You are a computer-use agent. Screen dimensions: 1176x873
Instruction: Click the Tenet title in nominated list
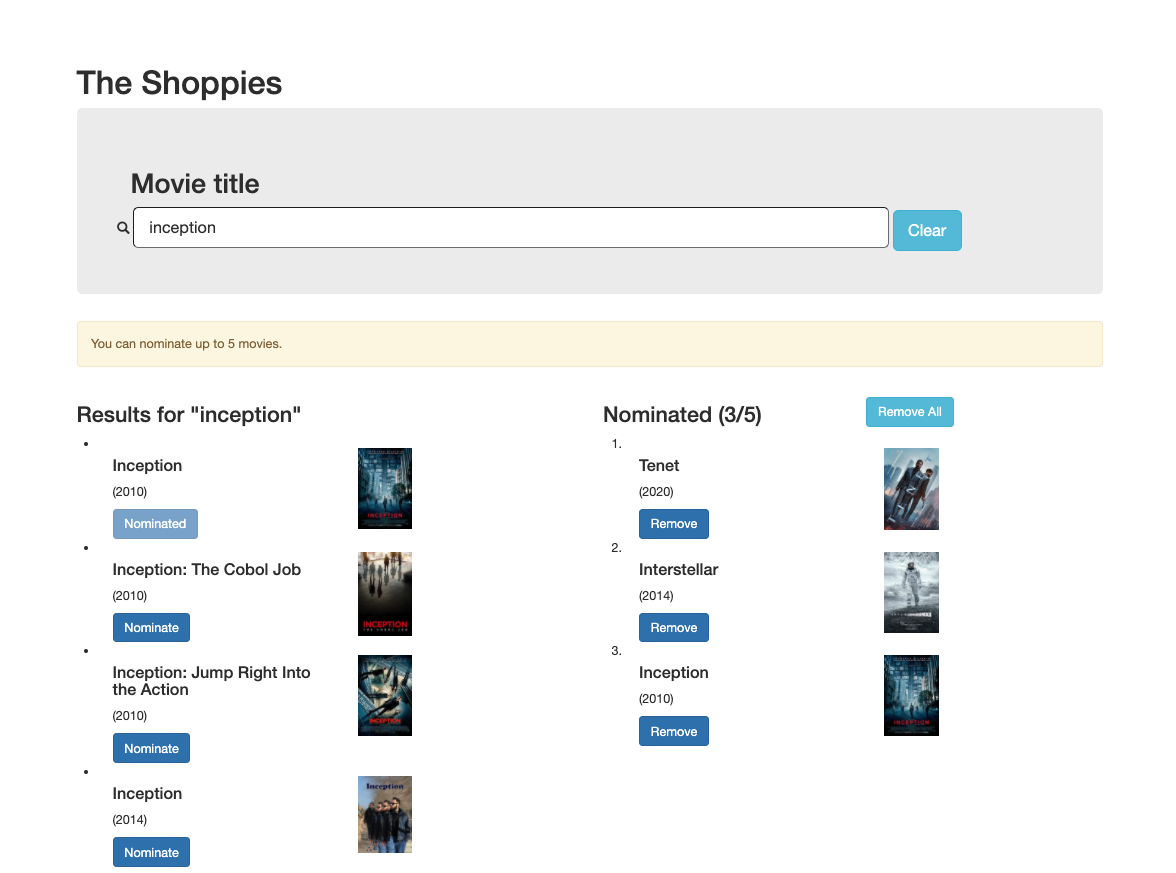[x=658, y=466]
